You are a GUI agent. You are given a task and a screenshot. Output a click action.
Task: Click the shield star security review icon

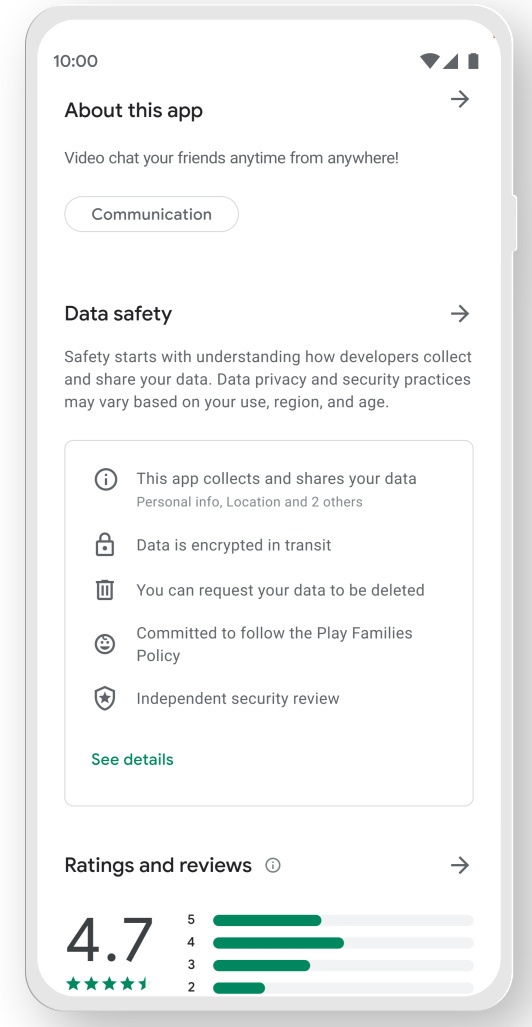[105, 699]
